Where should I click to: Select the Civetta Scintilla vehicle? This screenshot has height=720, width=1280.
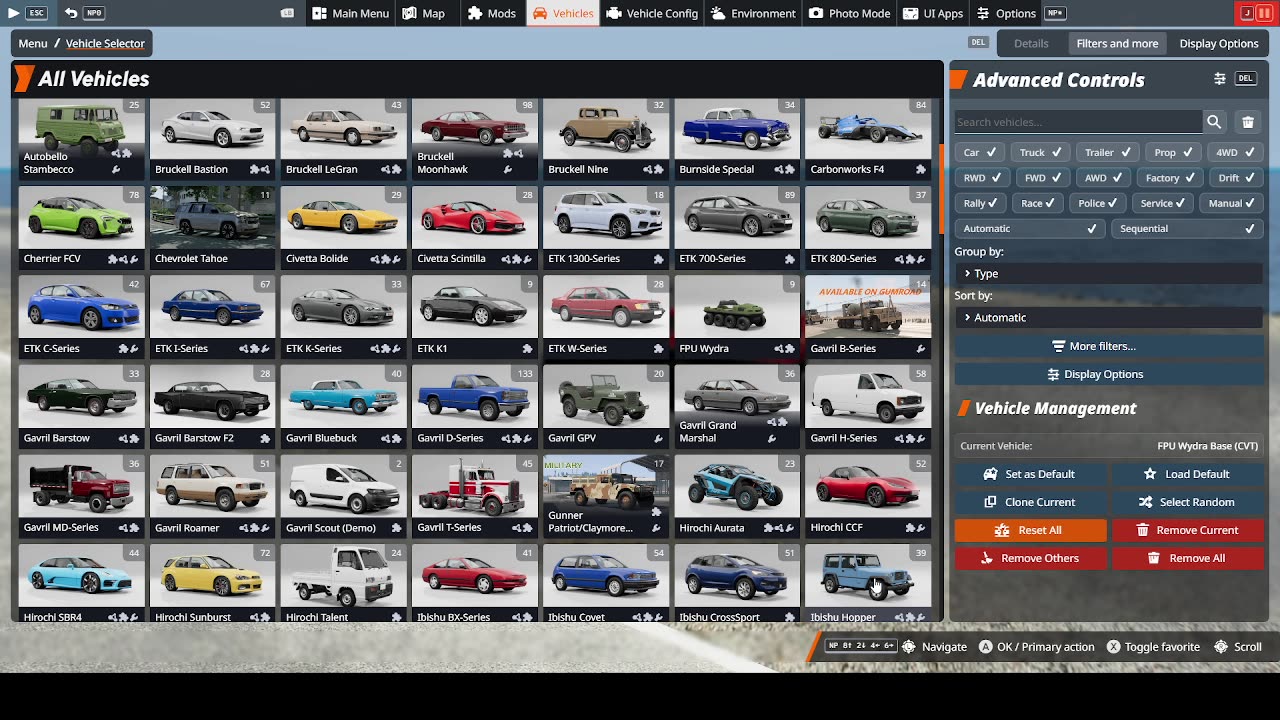[474, 228]
